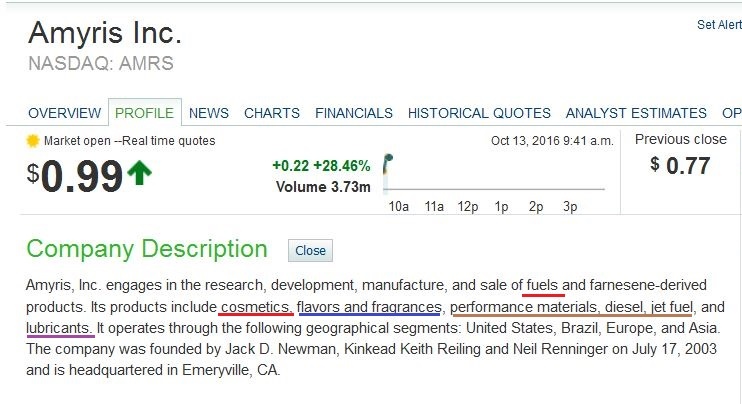Open the Analyst Estimates tab

(636, 113)
